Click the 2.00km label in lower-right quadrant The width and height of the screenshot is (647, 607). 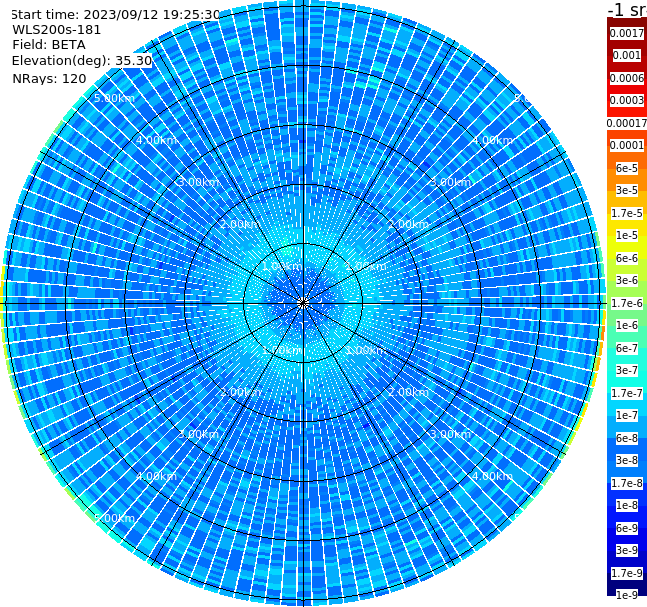[409, 392]
